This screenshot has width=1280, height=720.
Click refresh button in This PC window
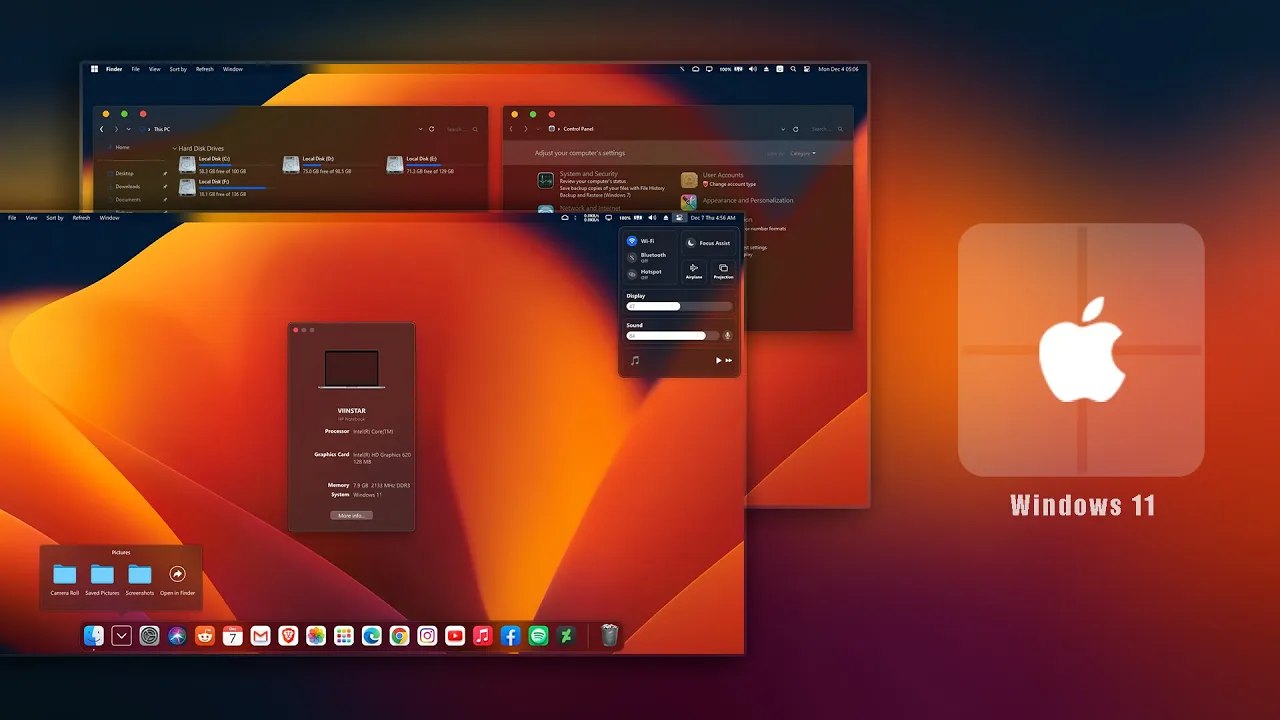(432, 129)
